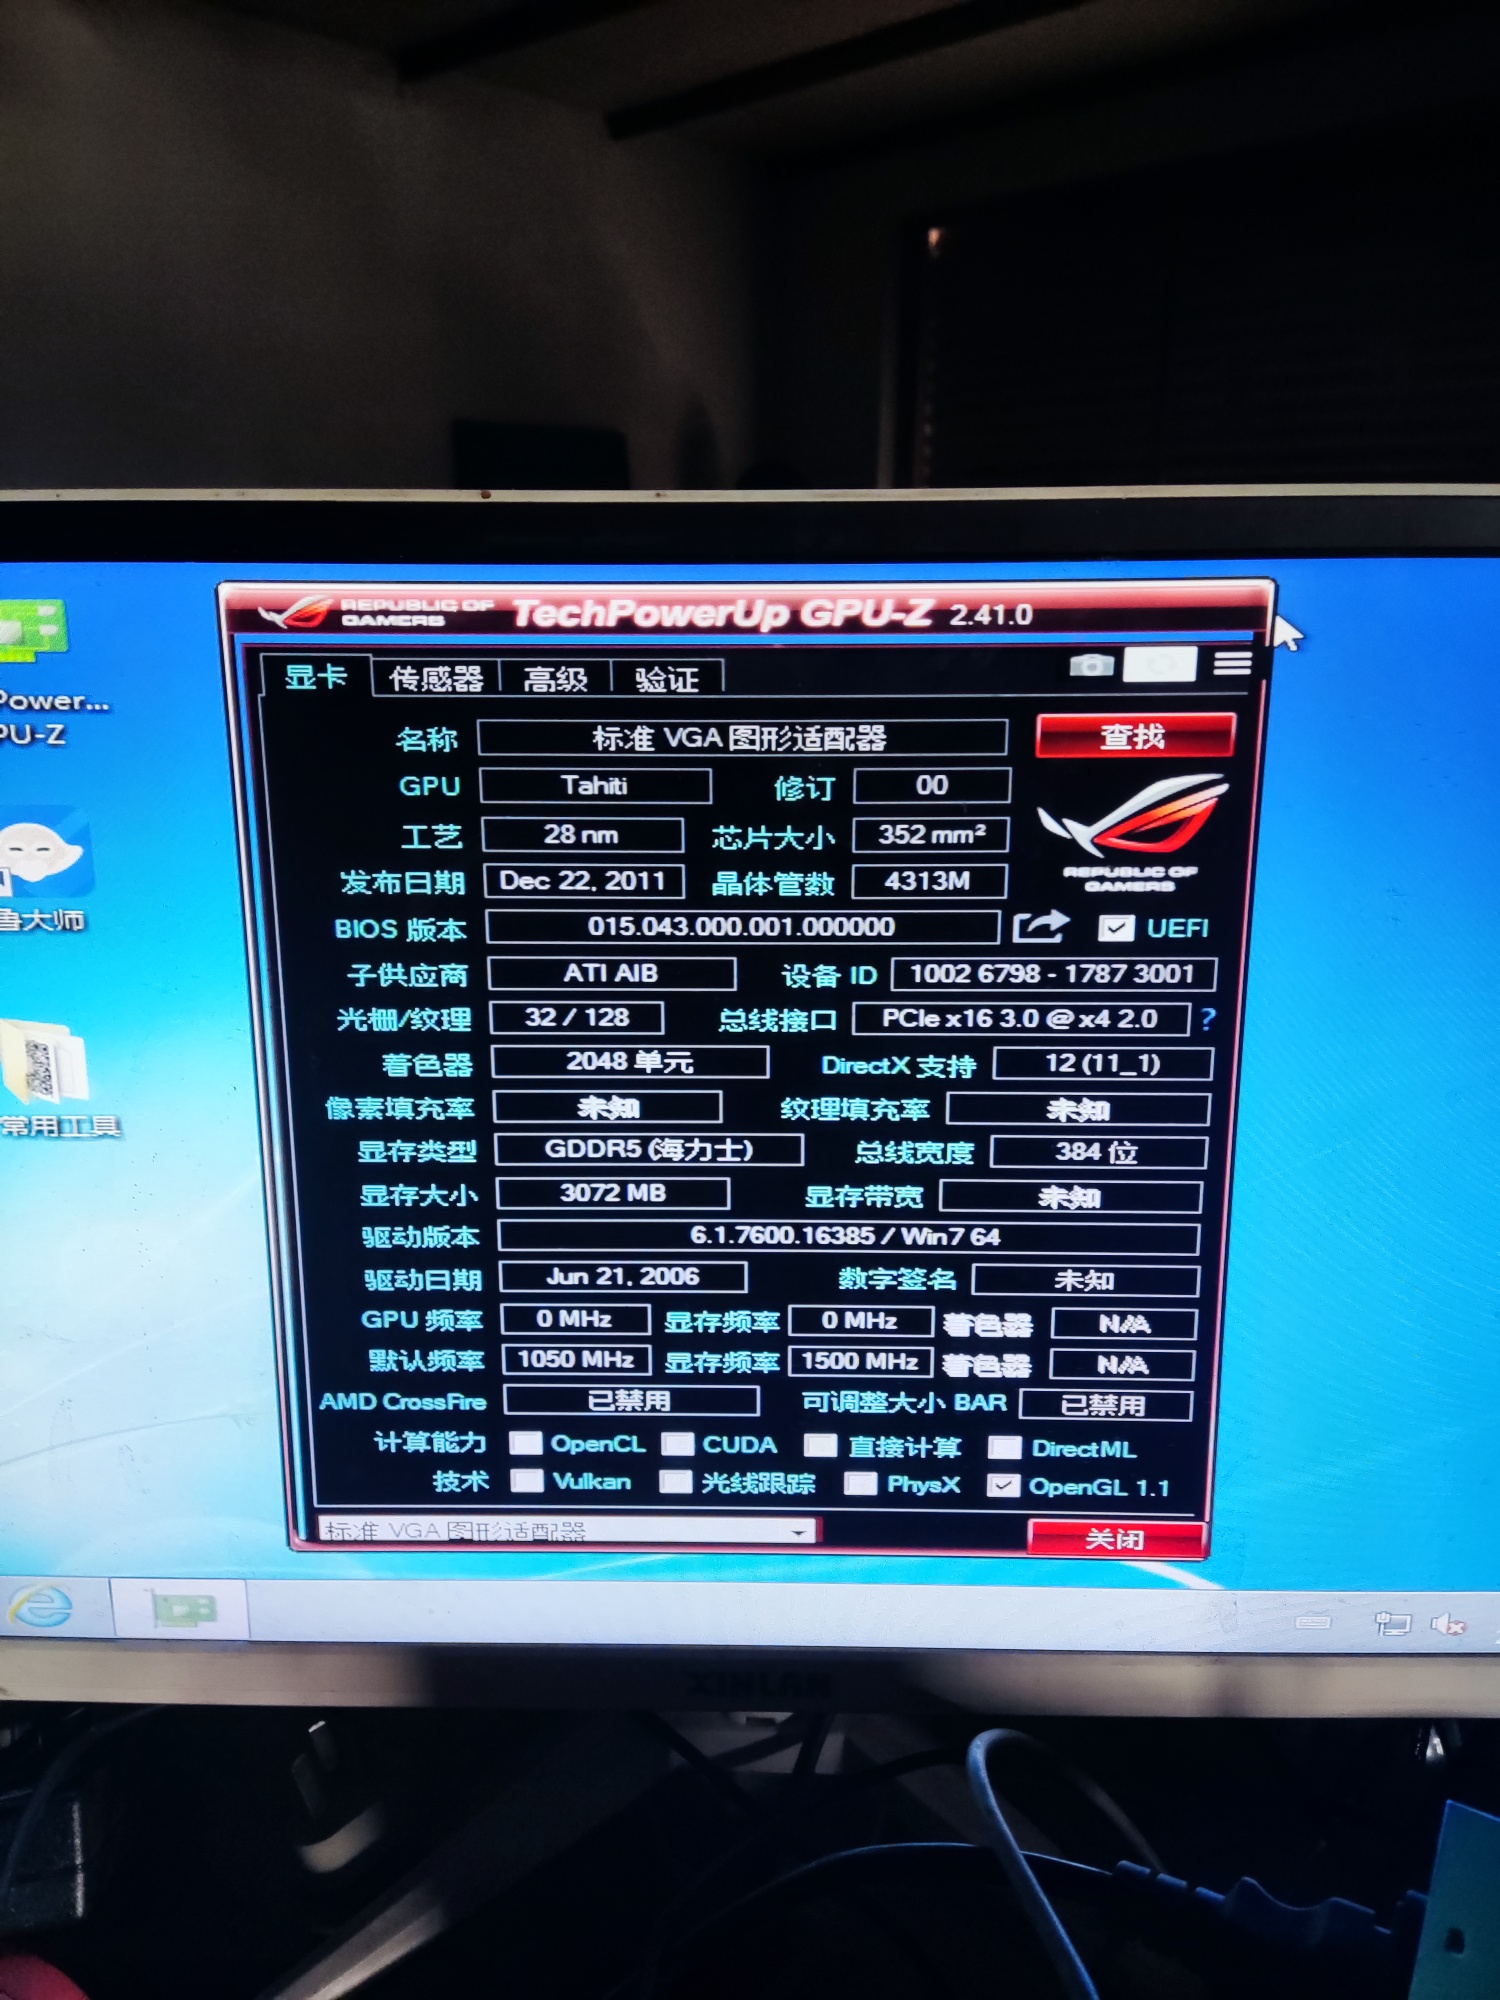This screenshot has height=2000, width=1500.
Task: Toggle the 直接计算 checkbox
Action: 821,1446
